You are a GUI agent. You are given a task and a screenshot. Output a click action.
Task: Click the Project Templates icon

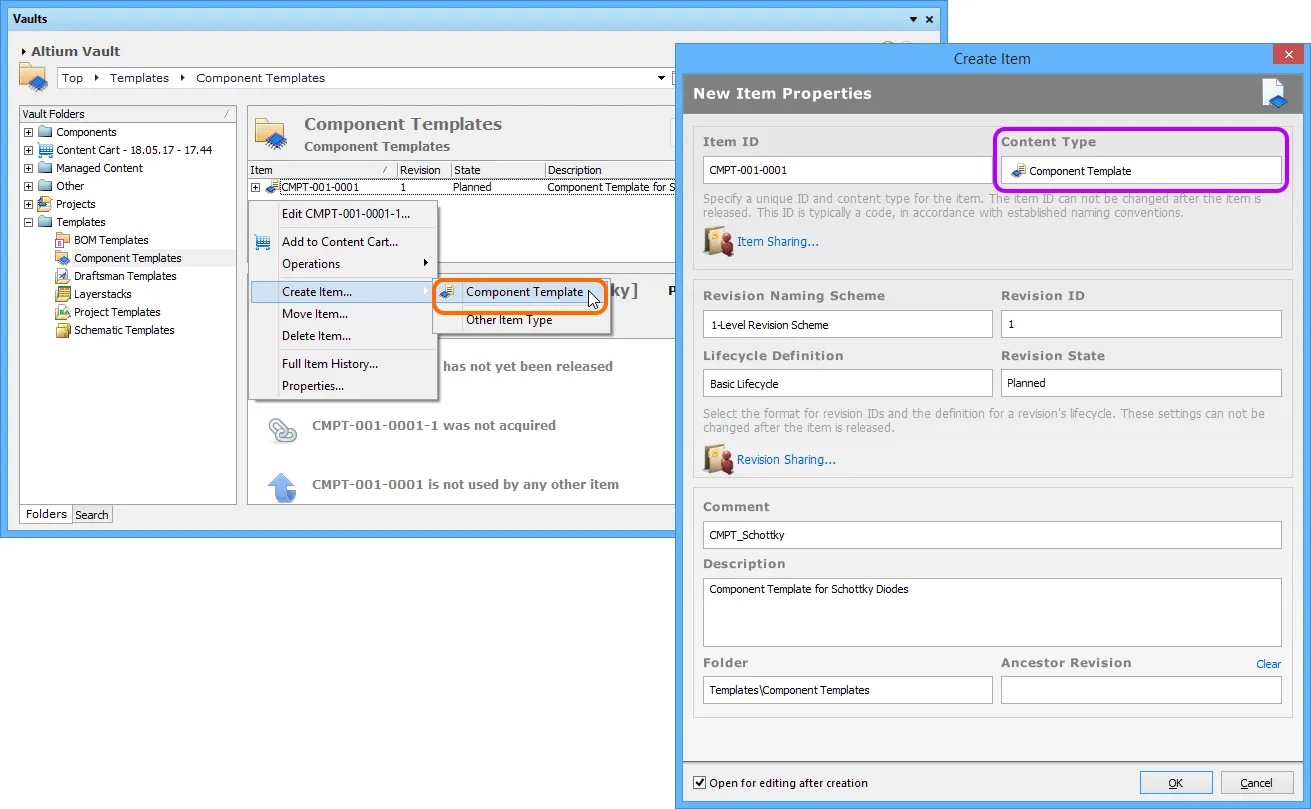click(63, 312)
